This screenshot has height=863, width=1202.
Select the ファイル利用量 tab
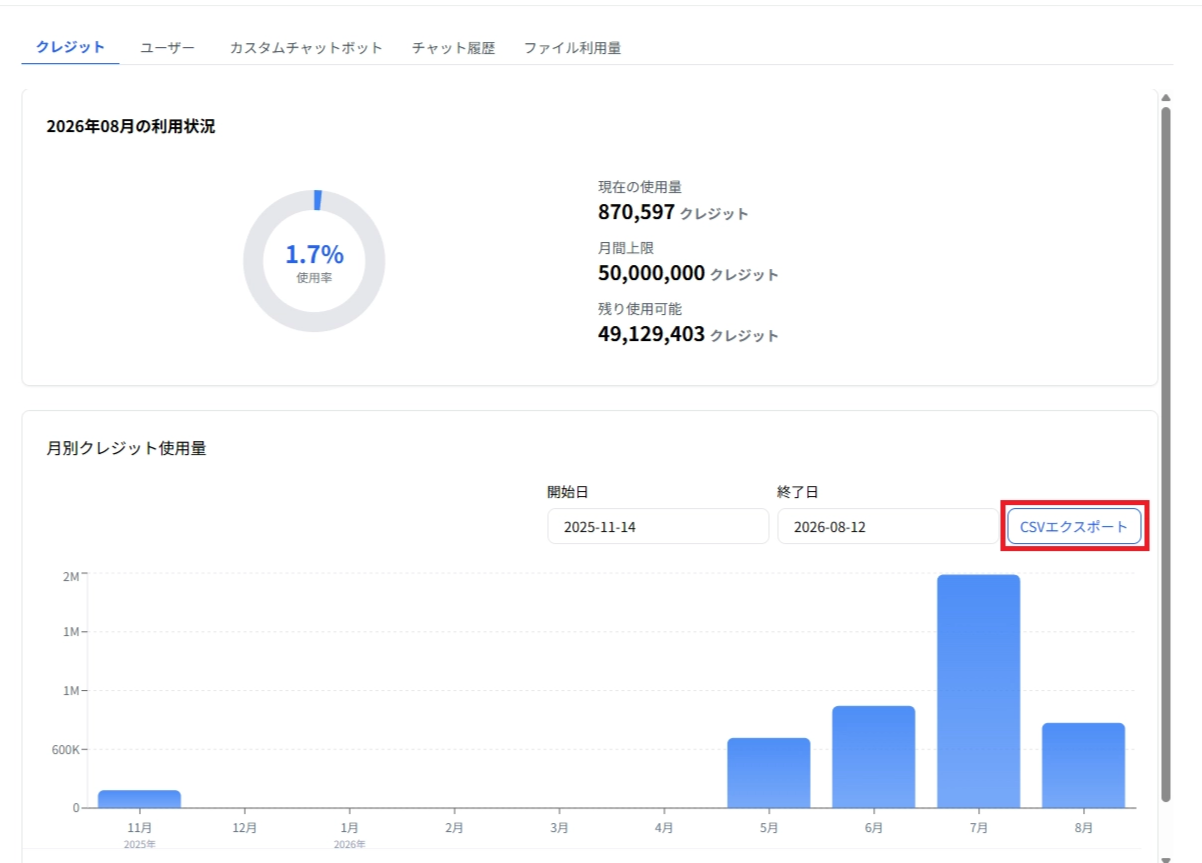[x=573, y=47]
